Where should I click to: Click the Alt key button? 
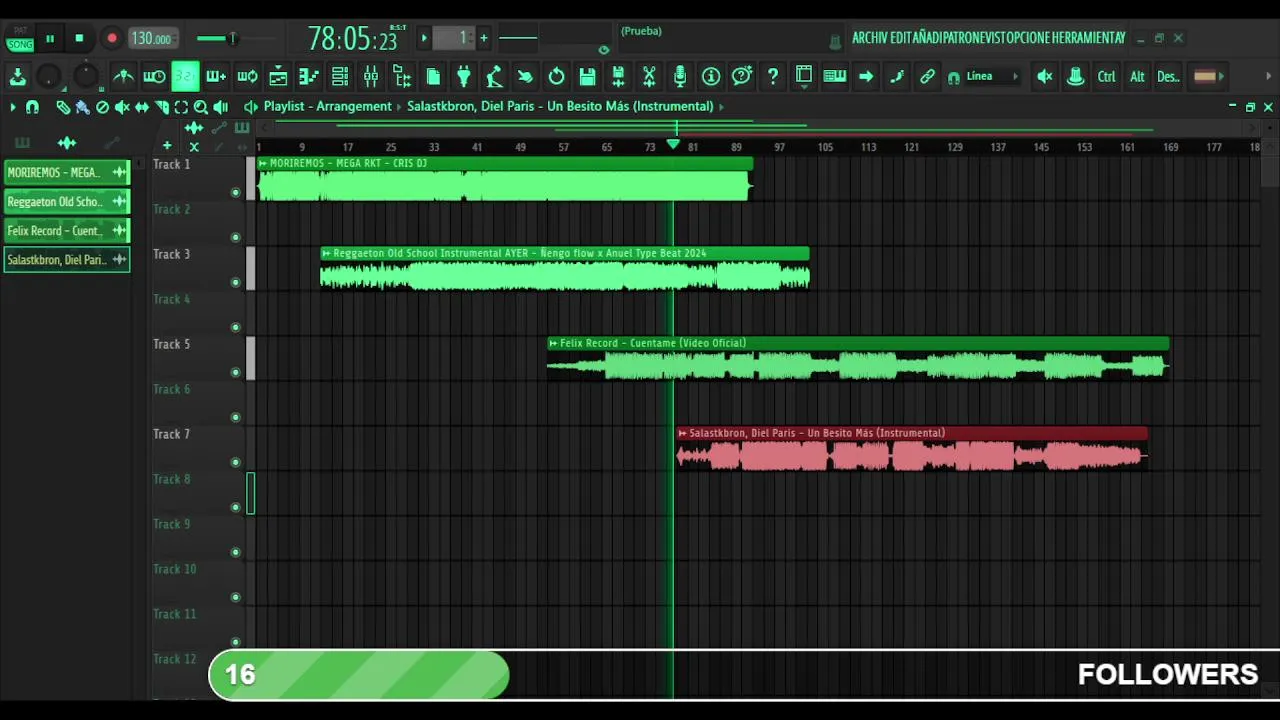point(1137,76)
